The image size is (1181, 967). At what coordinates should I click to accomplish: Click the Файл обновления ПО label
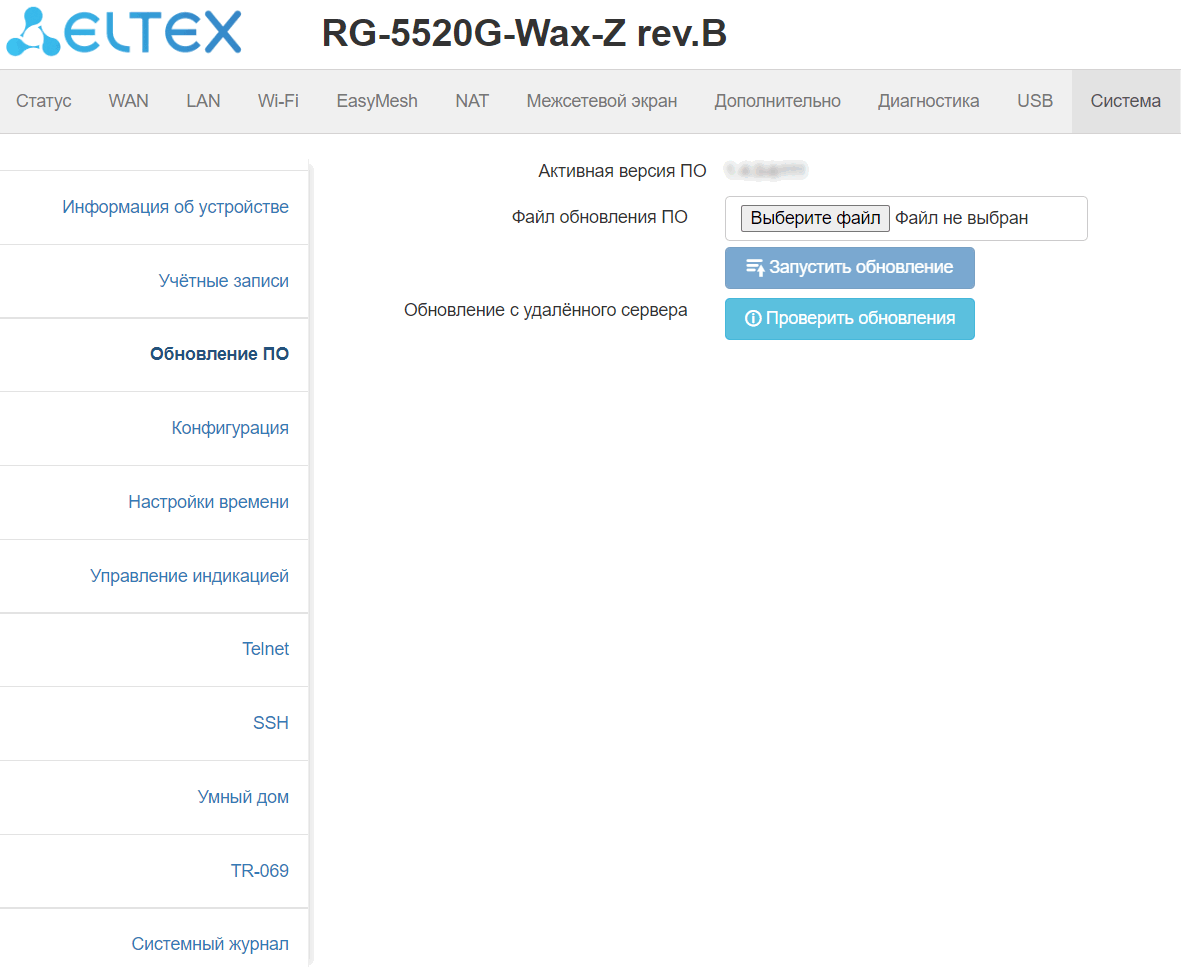[x=600, y=218]
